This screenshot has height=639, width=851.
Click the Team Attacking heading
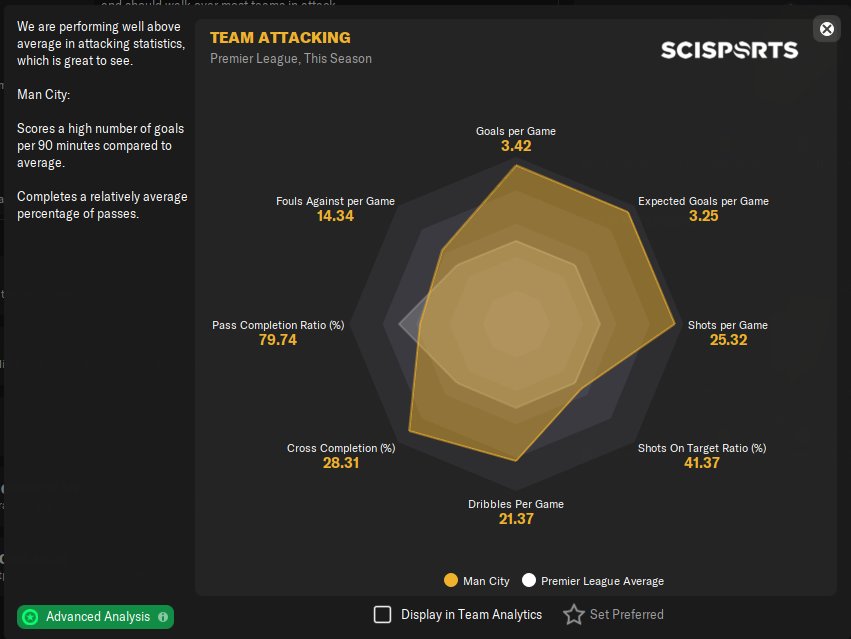[280, 38]
